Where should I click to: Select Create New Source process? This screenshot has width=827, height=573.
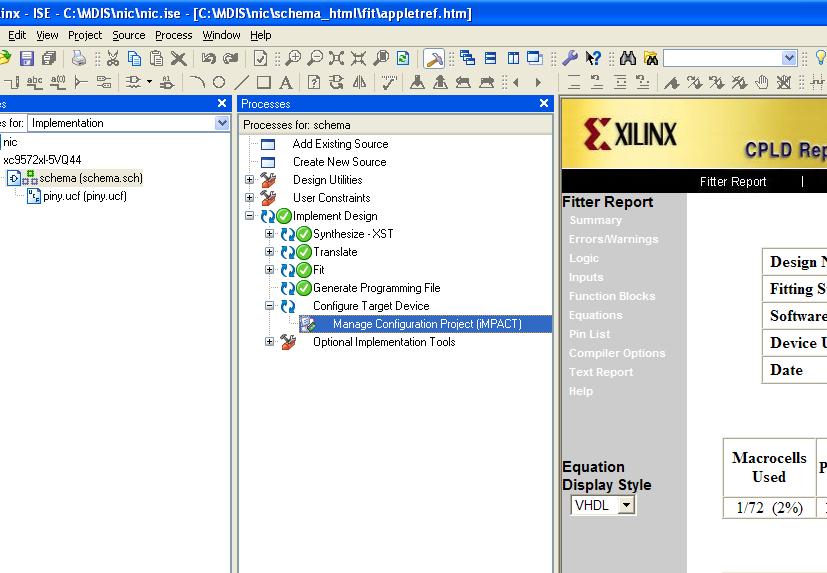click(x=340, y=162)
